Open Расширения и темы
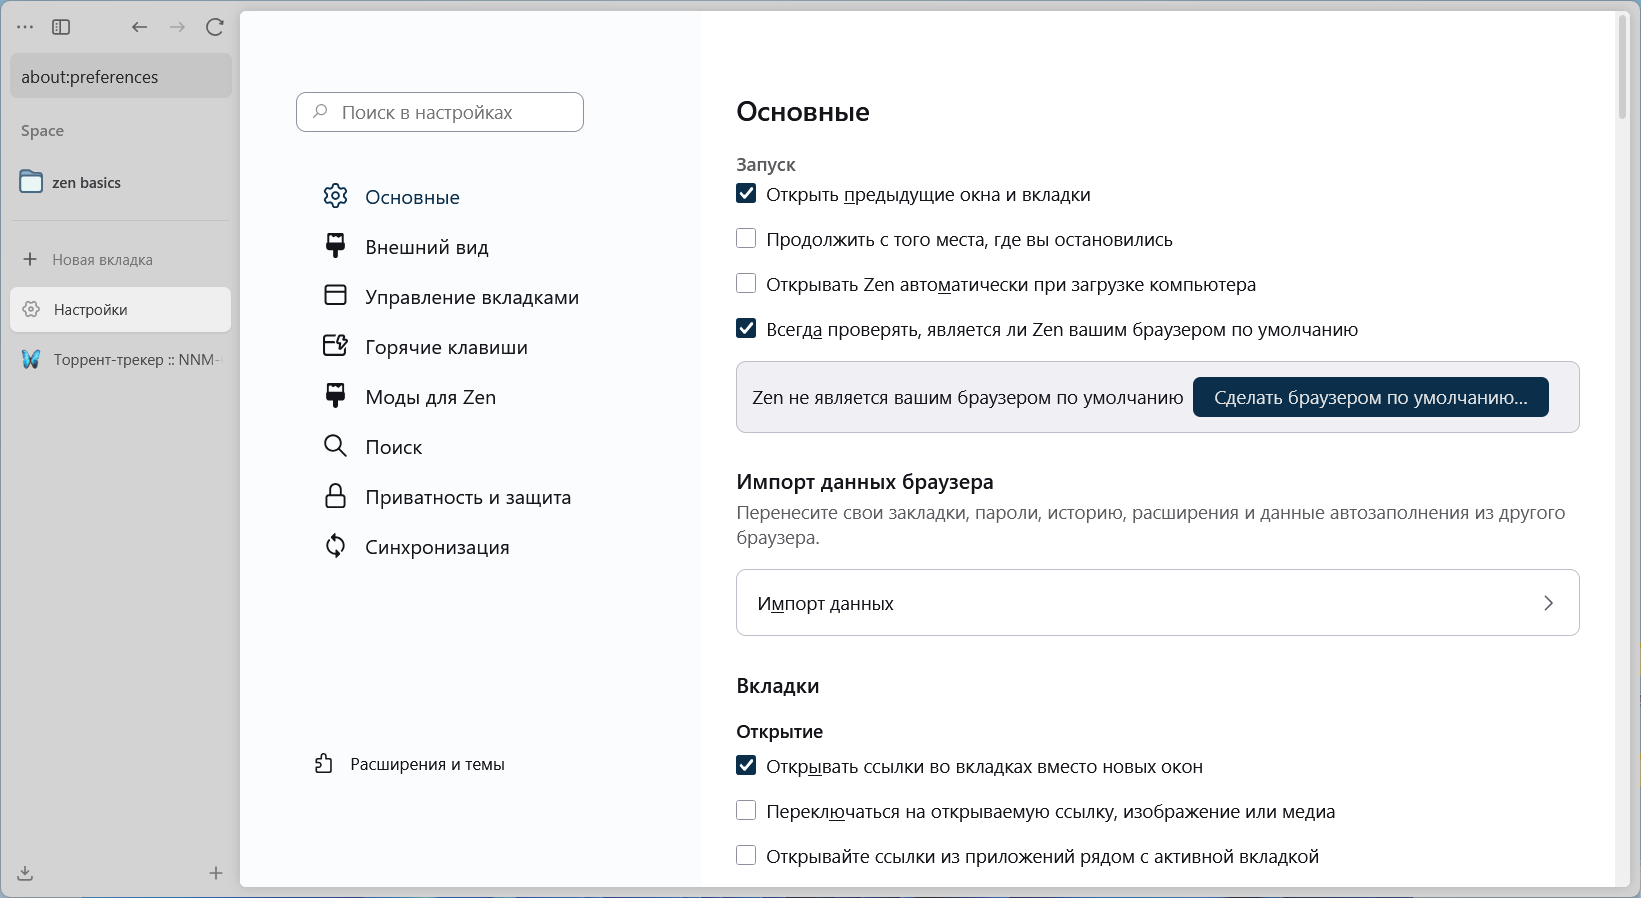 click(427, 764)
